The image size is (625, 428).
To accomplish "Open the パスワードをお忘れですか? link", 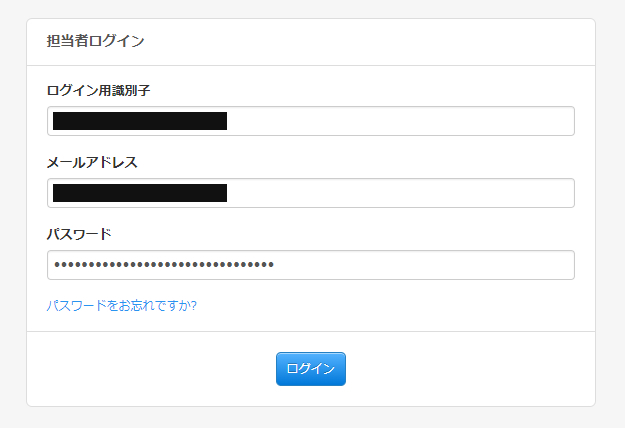I will click(x=121, y=305).
